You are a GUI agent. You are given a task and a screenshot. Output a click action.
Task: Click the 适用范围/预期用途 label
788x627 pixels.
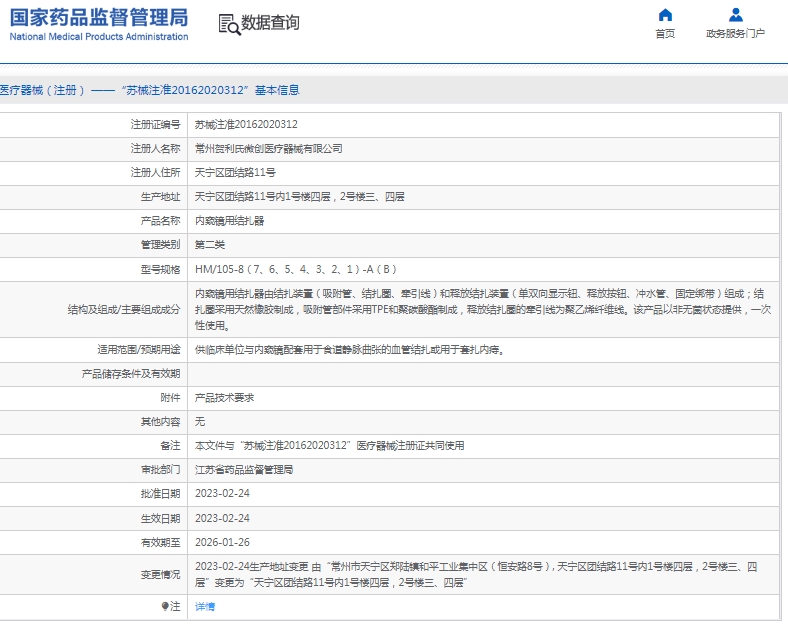139,350
